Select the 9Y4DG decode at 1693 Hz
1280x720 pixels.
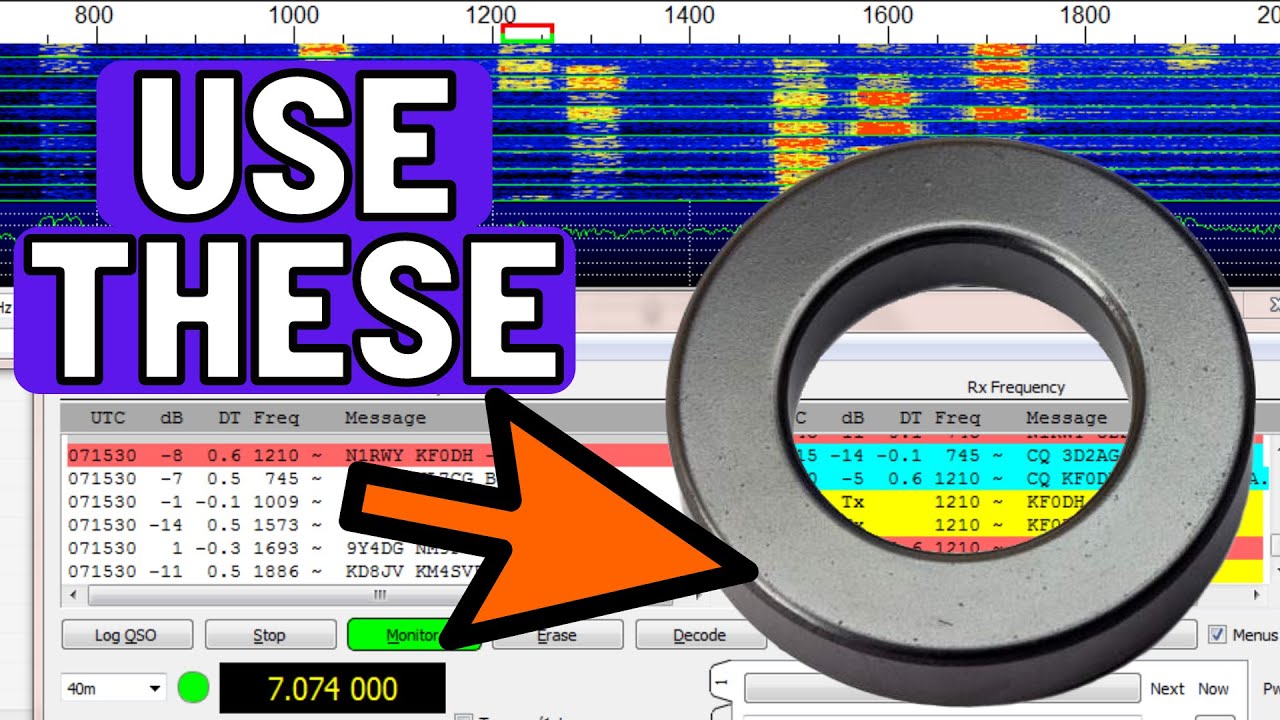click(x=200, y=548)
